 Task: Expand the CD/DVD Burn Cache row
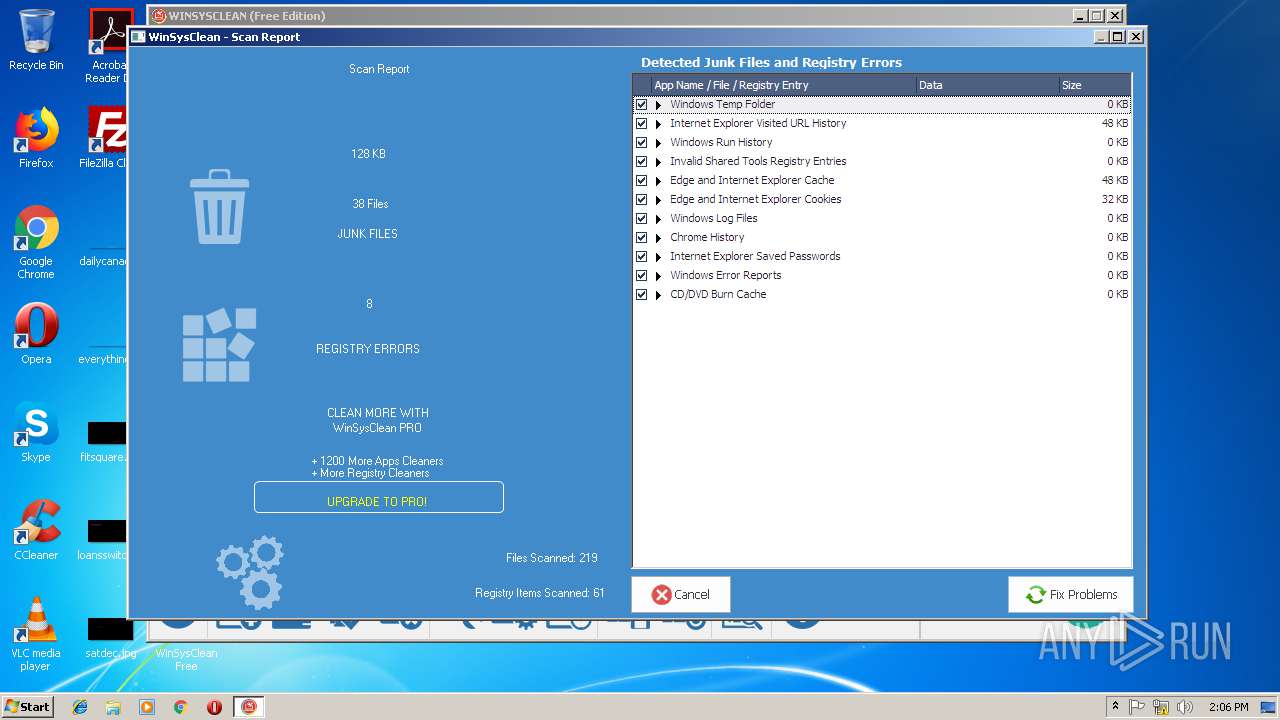point(658,295)
